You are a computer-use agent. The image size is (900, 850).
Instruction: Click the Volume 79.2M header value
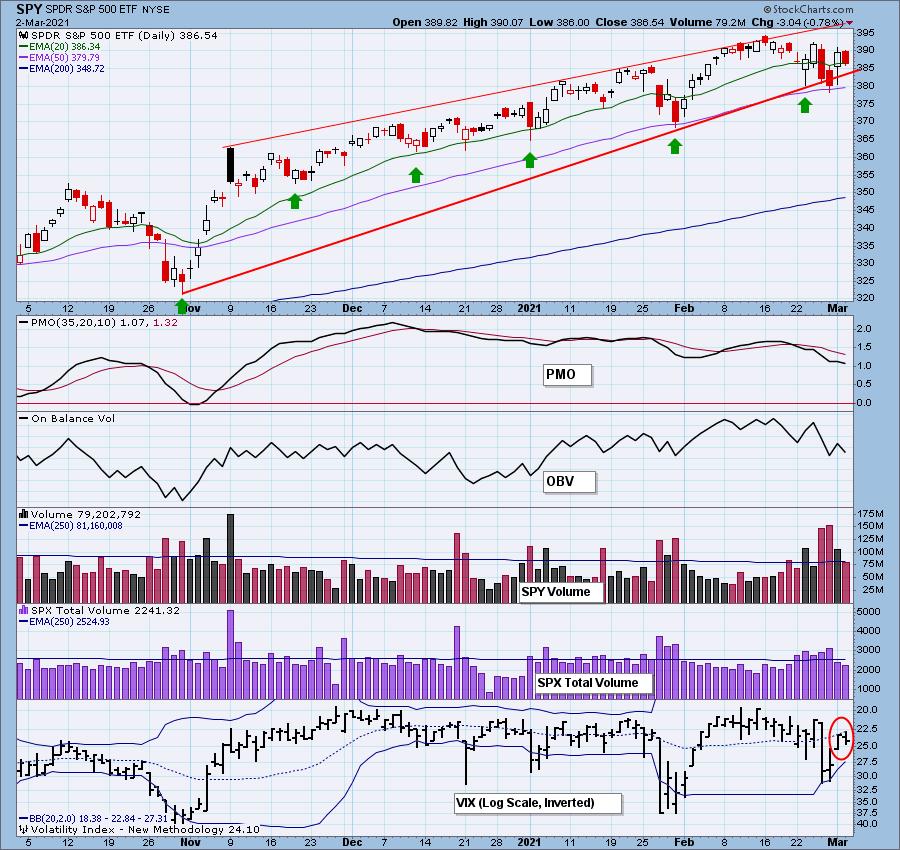[x=707, y=22]
